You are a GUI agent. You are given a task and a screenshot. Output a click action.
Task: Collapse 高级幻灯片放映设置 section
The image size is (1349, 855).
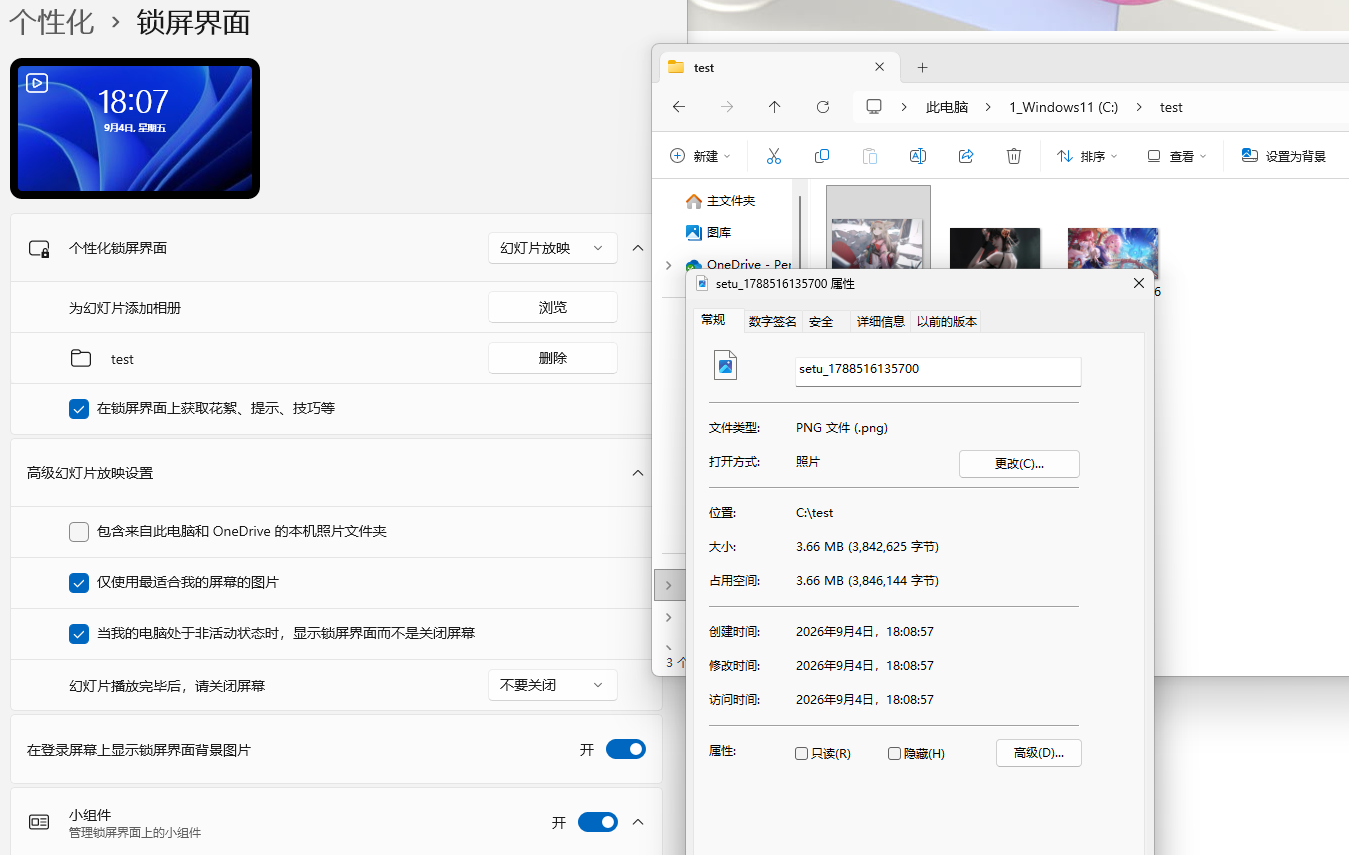tap(638, 473)
